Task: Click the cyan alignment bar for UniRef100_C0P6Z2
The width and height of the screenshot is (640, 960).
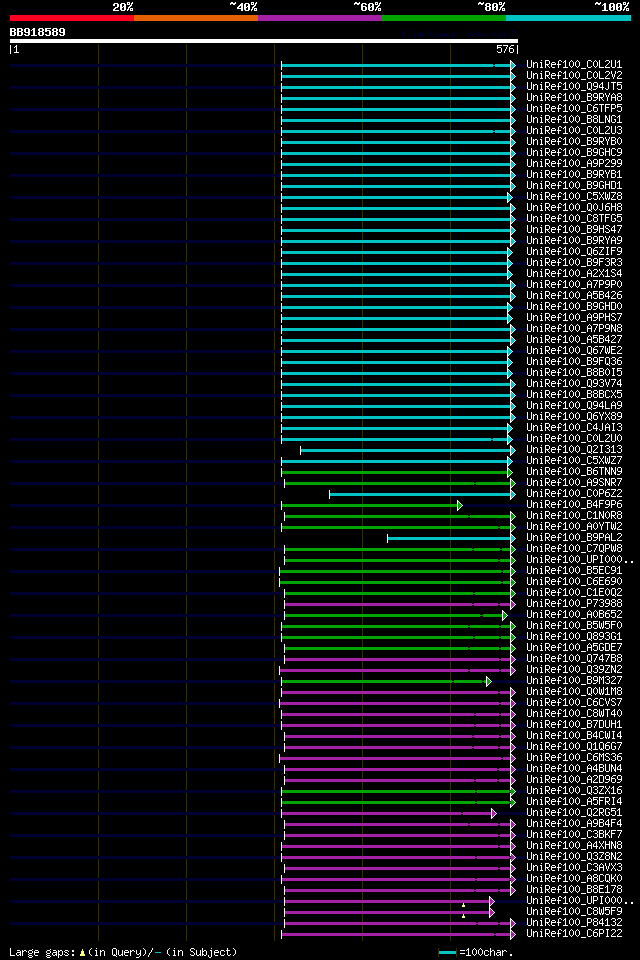Action: click(423, 495)
